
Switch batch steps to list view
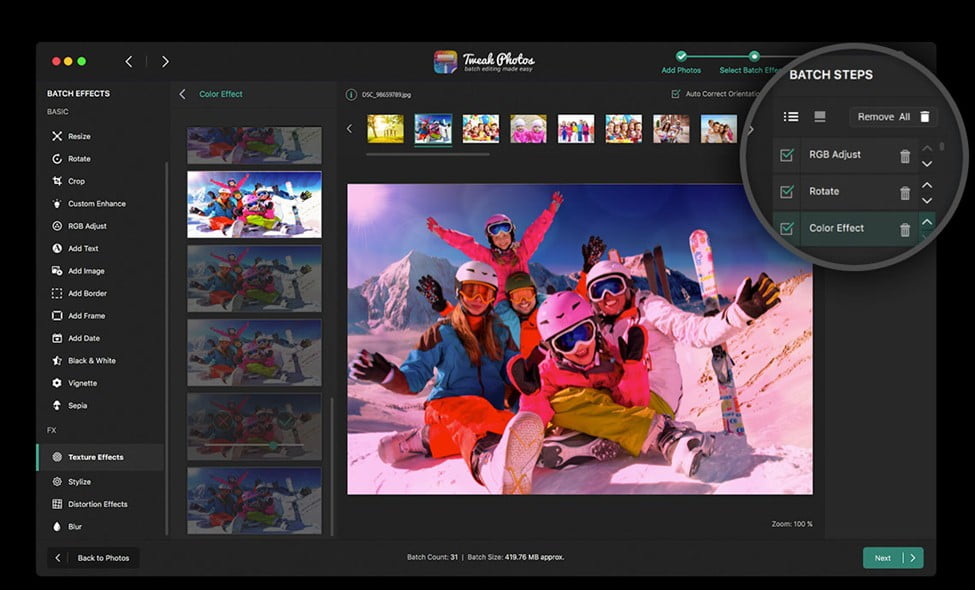point(791,116)
